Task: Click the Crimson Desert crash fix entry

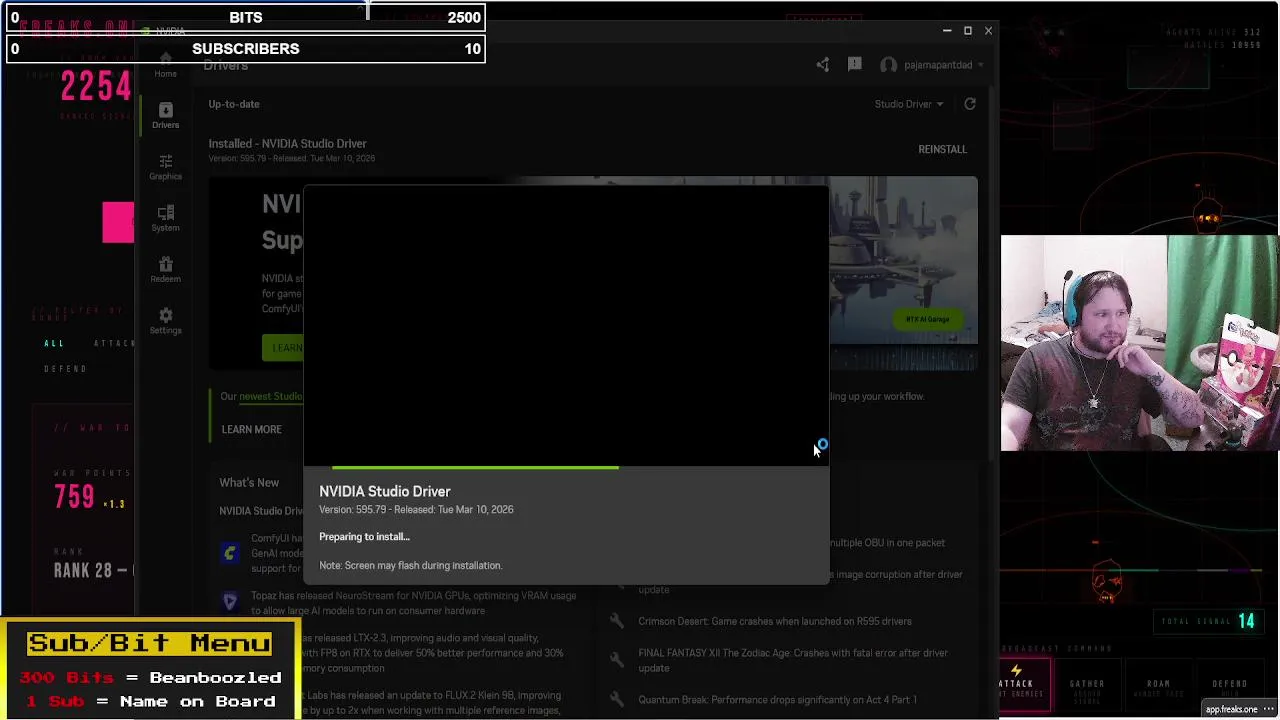Action: (x=775, y=621)
